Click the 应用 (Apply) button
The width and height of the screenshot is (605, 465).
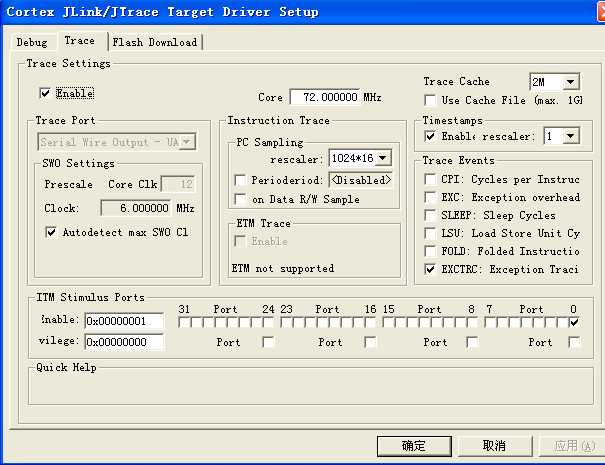(x=574, y=446)
